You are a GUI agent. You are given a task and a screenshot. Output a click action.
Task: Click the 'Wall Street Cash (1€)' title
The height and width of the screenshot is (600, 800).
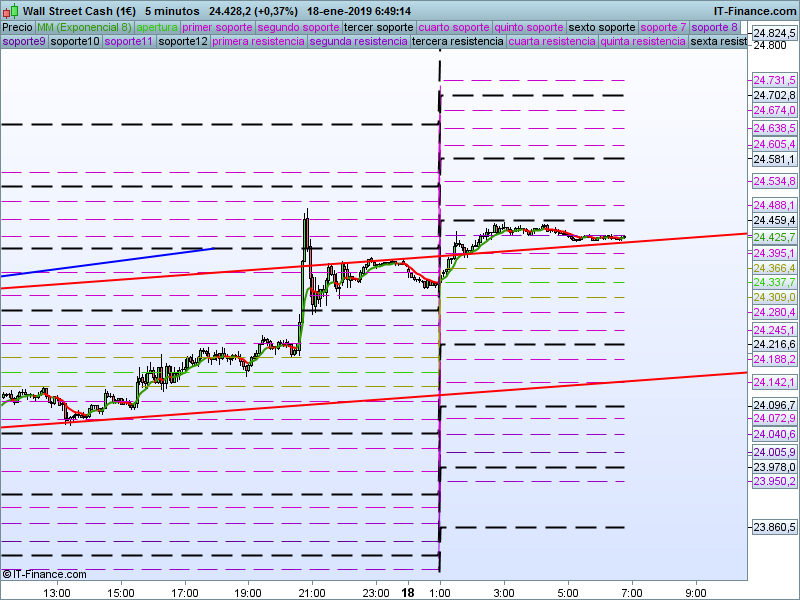click(79, 11)
